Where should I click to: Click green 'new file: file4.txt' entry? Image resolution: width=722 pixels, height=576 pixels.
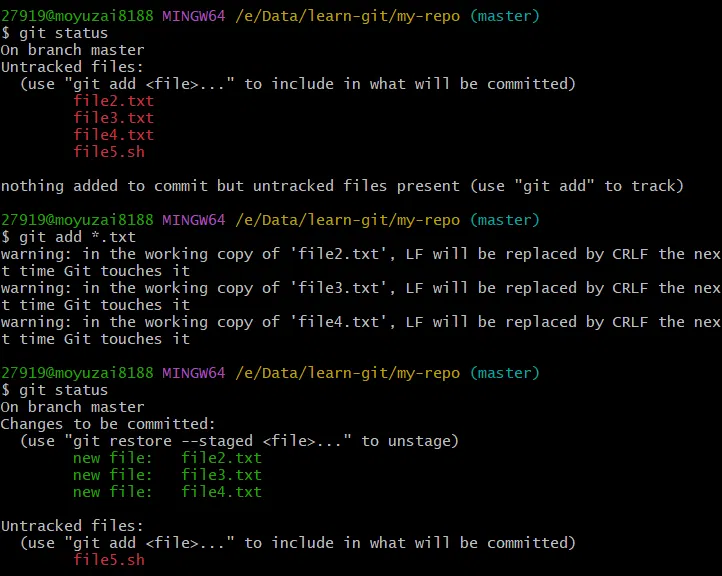click(167, 492)
